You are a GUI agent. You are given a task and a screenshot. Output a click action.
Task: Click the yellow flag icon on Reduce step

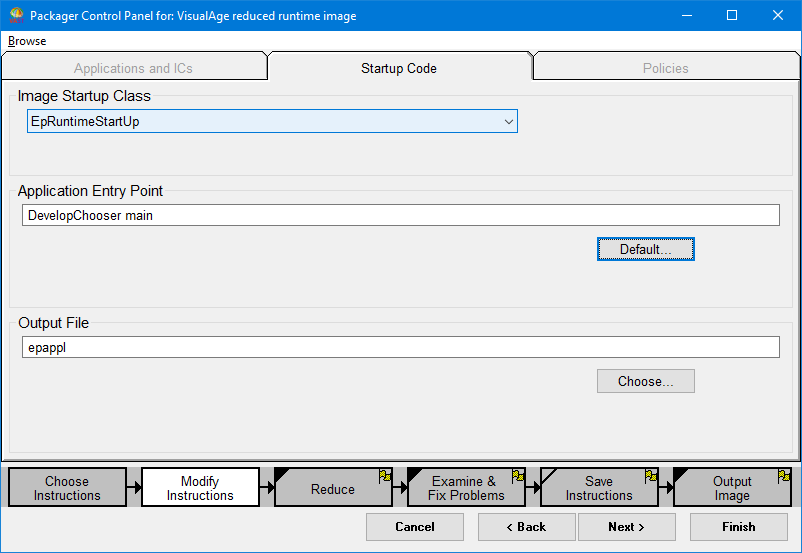[385, 476]
